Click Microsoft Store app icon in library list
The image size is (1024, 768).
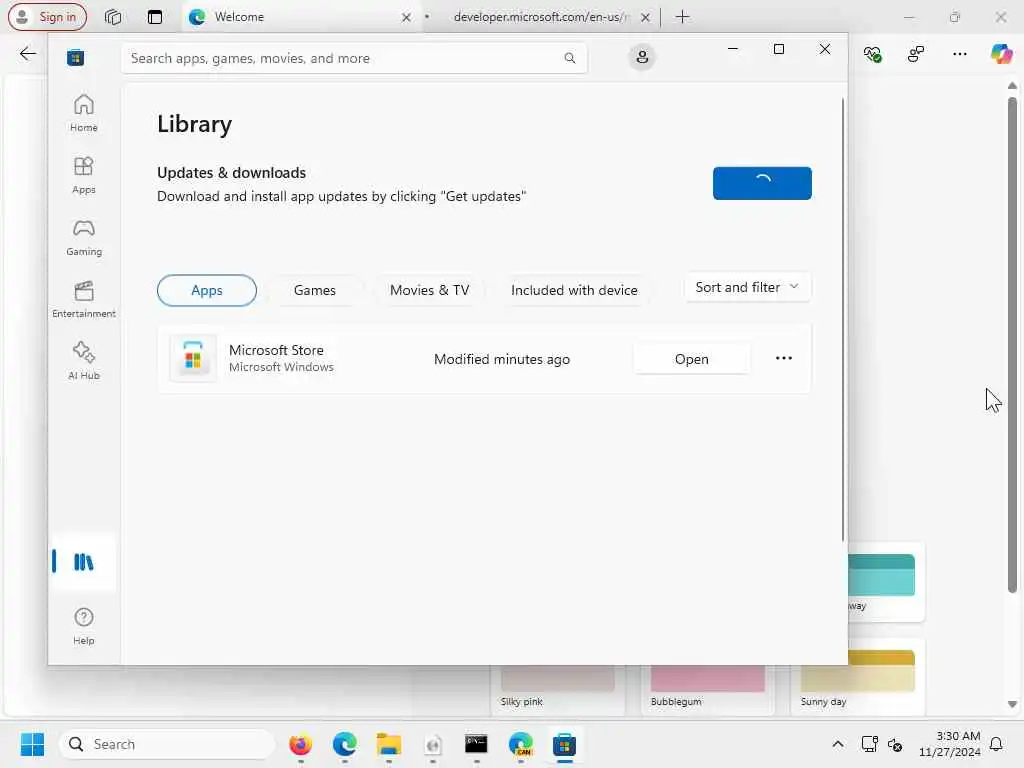[x=193, y=358]
